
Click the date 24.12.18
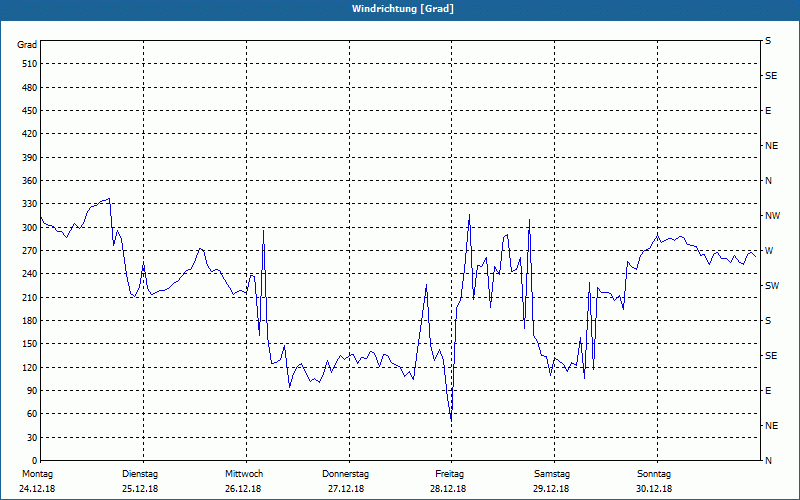(37, 489)
